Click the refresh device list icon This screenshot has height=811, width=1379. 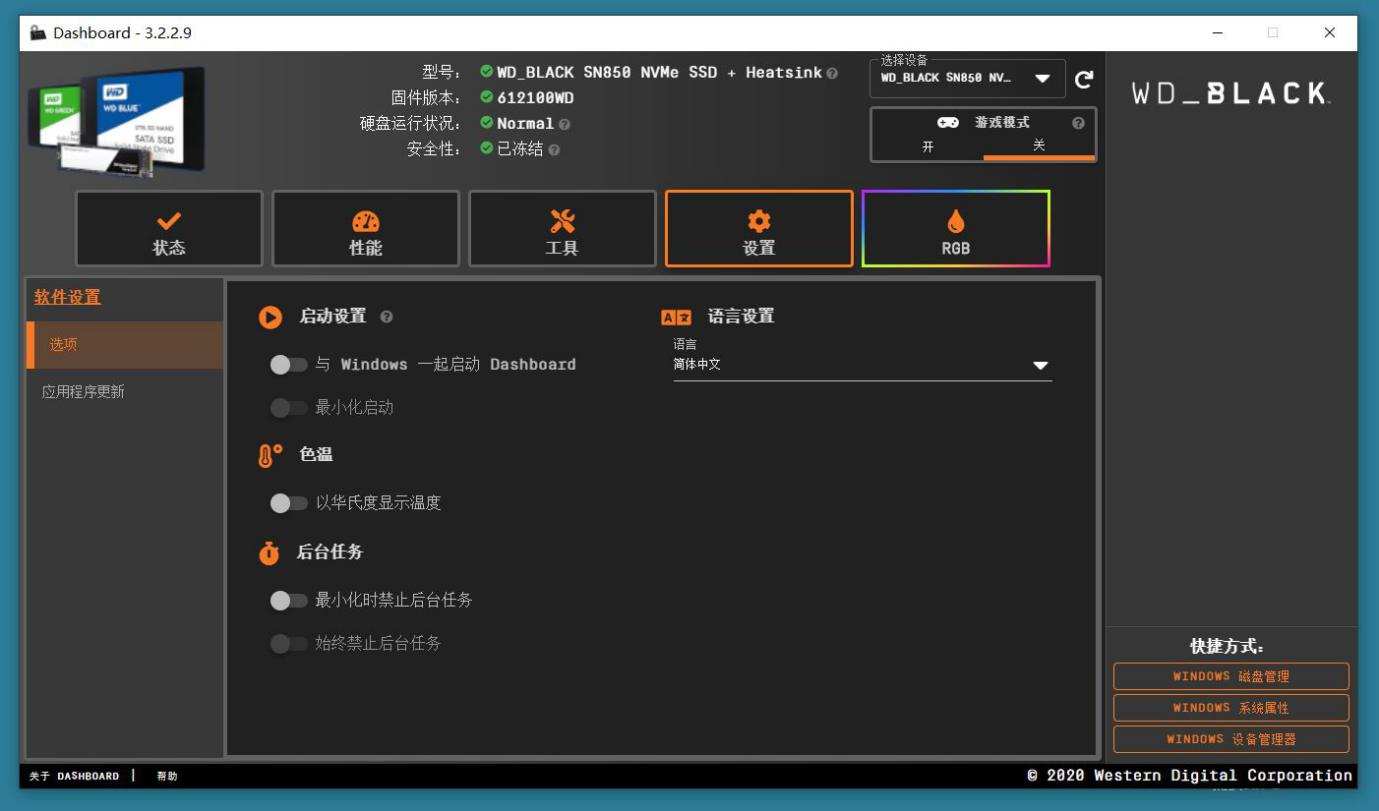(1083, 79)
